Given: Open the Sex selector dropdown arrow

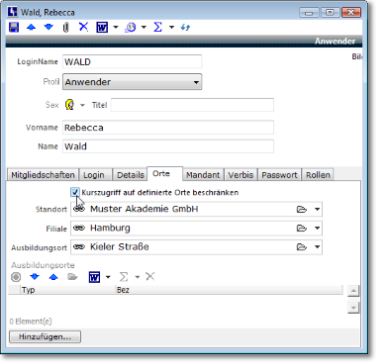Looking at the screenshot, I should click(x=82, y=105).
